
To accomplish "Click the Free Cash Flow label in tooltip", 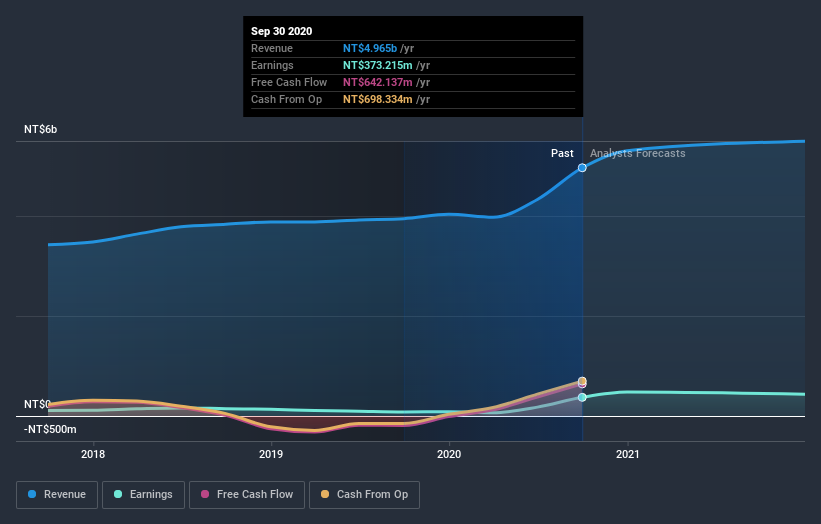I will click(289, 82).
